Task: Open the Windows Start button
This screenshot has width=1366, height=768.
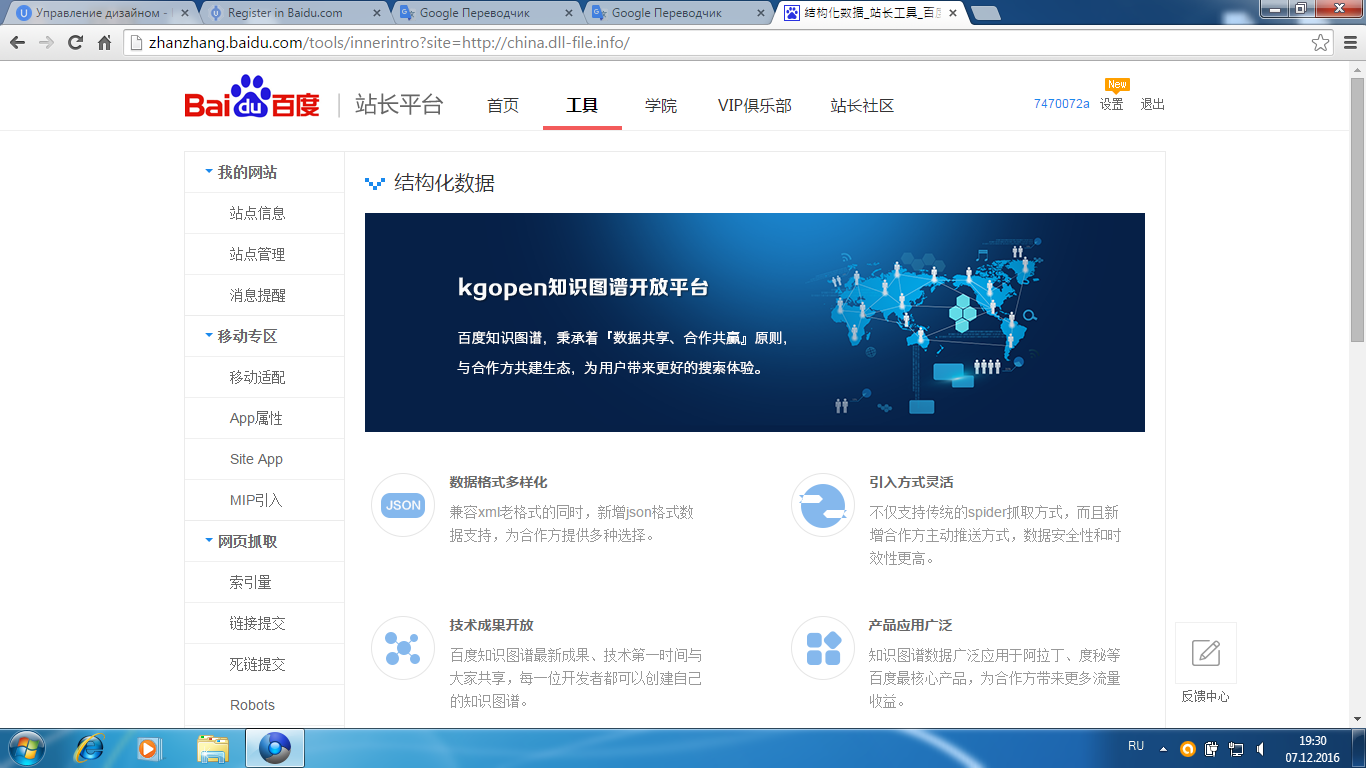Action: tap(25, 748)
